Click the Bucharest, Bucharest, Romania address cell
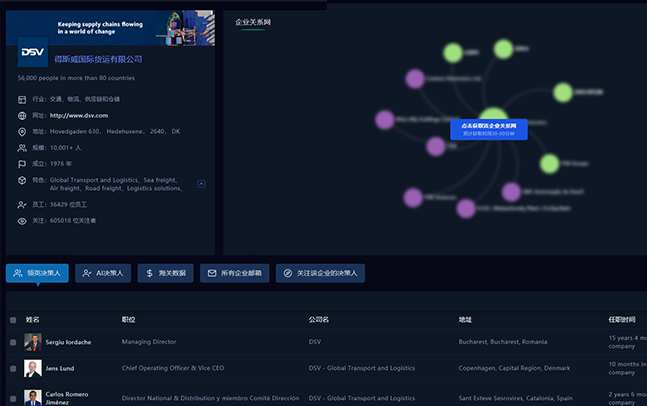Viewport: 647px width, 406px height. point(503,342)
